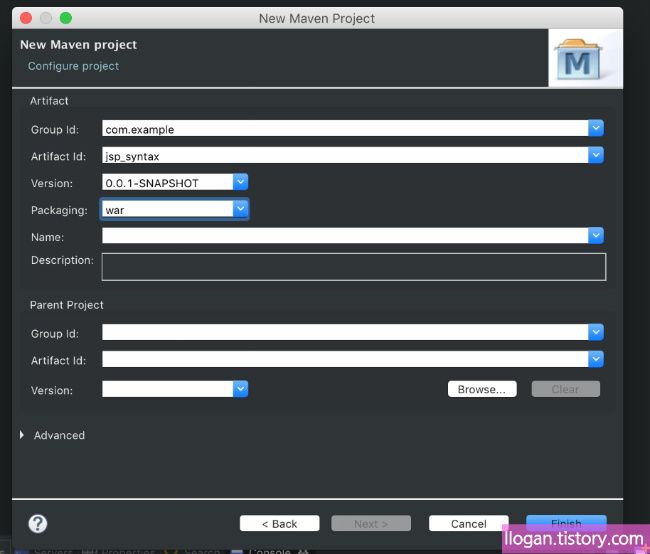Open Parent Project Version dropdown arrow
The height and width of the screenshot is (554, 650).
pyautogui.click(x=240, y=389)
